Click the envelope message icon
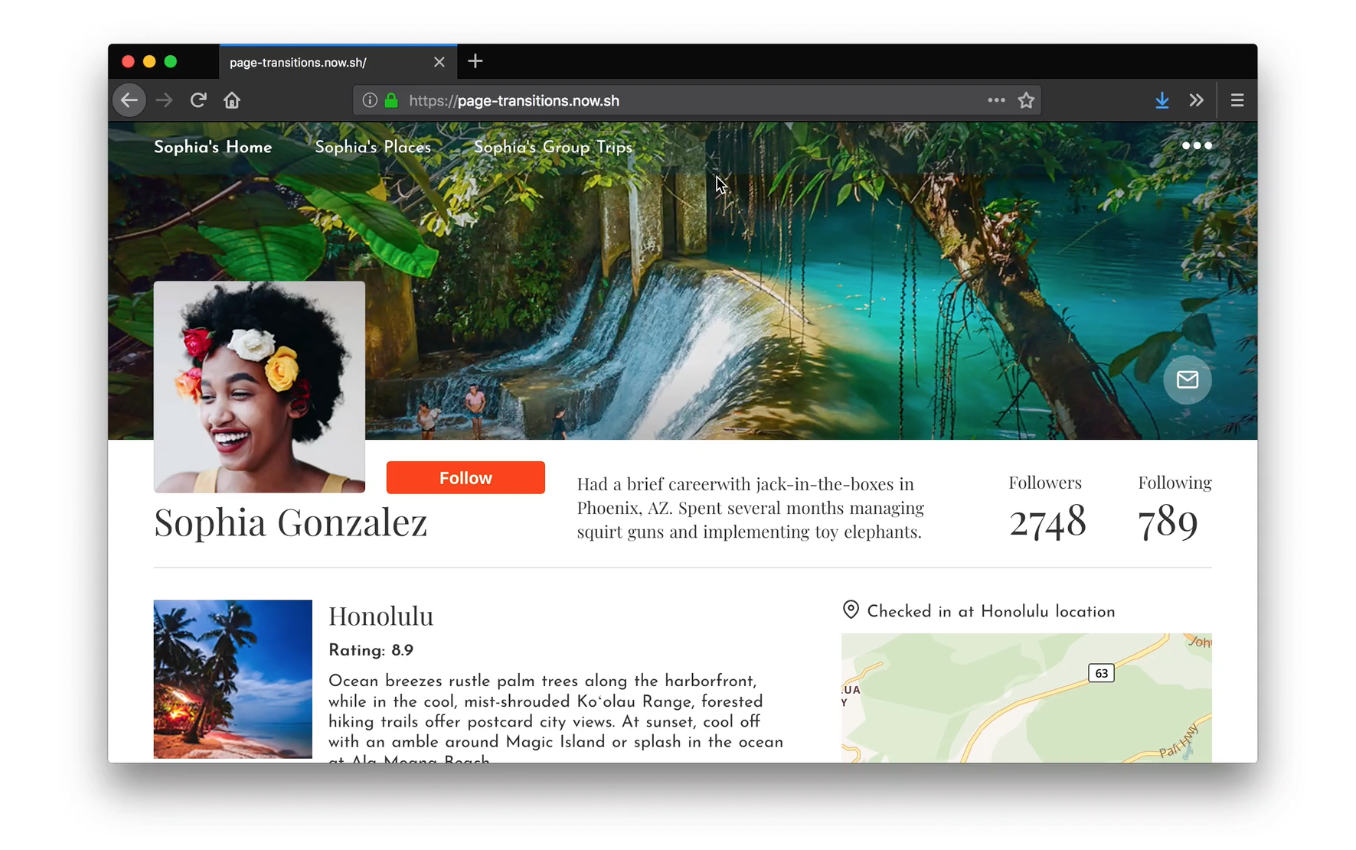This screenshot has width=1356, height=850. [1187, 380]
